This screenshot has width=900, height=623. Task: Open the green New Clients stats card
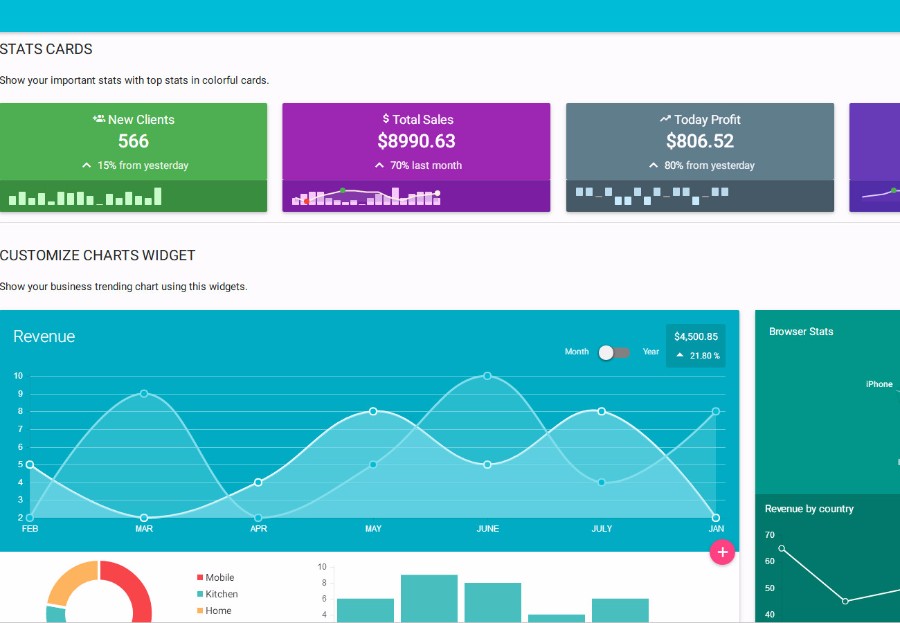(133, 157)
